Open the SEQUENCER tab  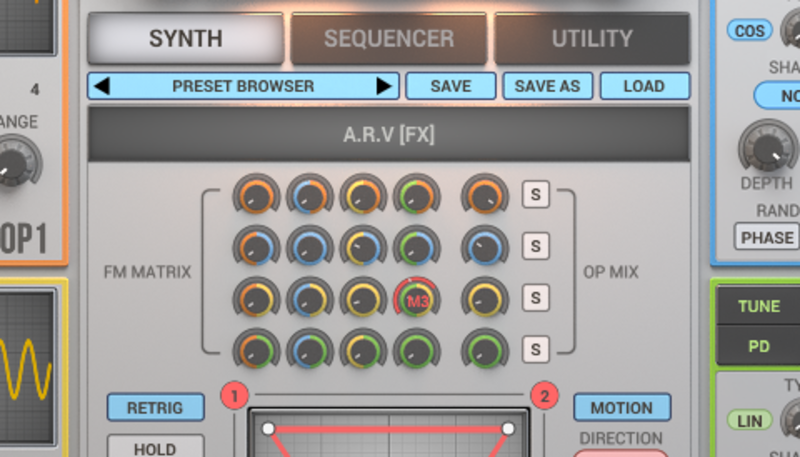(389, 38)
